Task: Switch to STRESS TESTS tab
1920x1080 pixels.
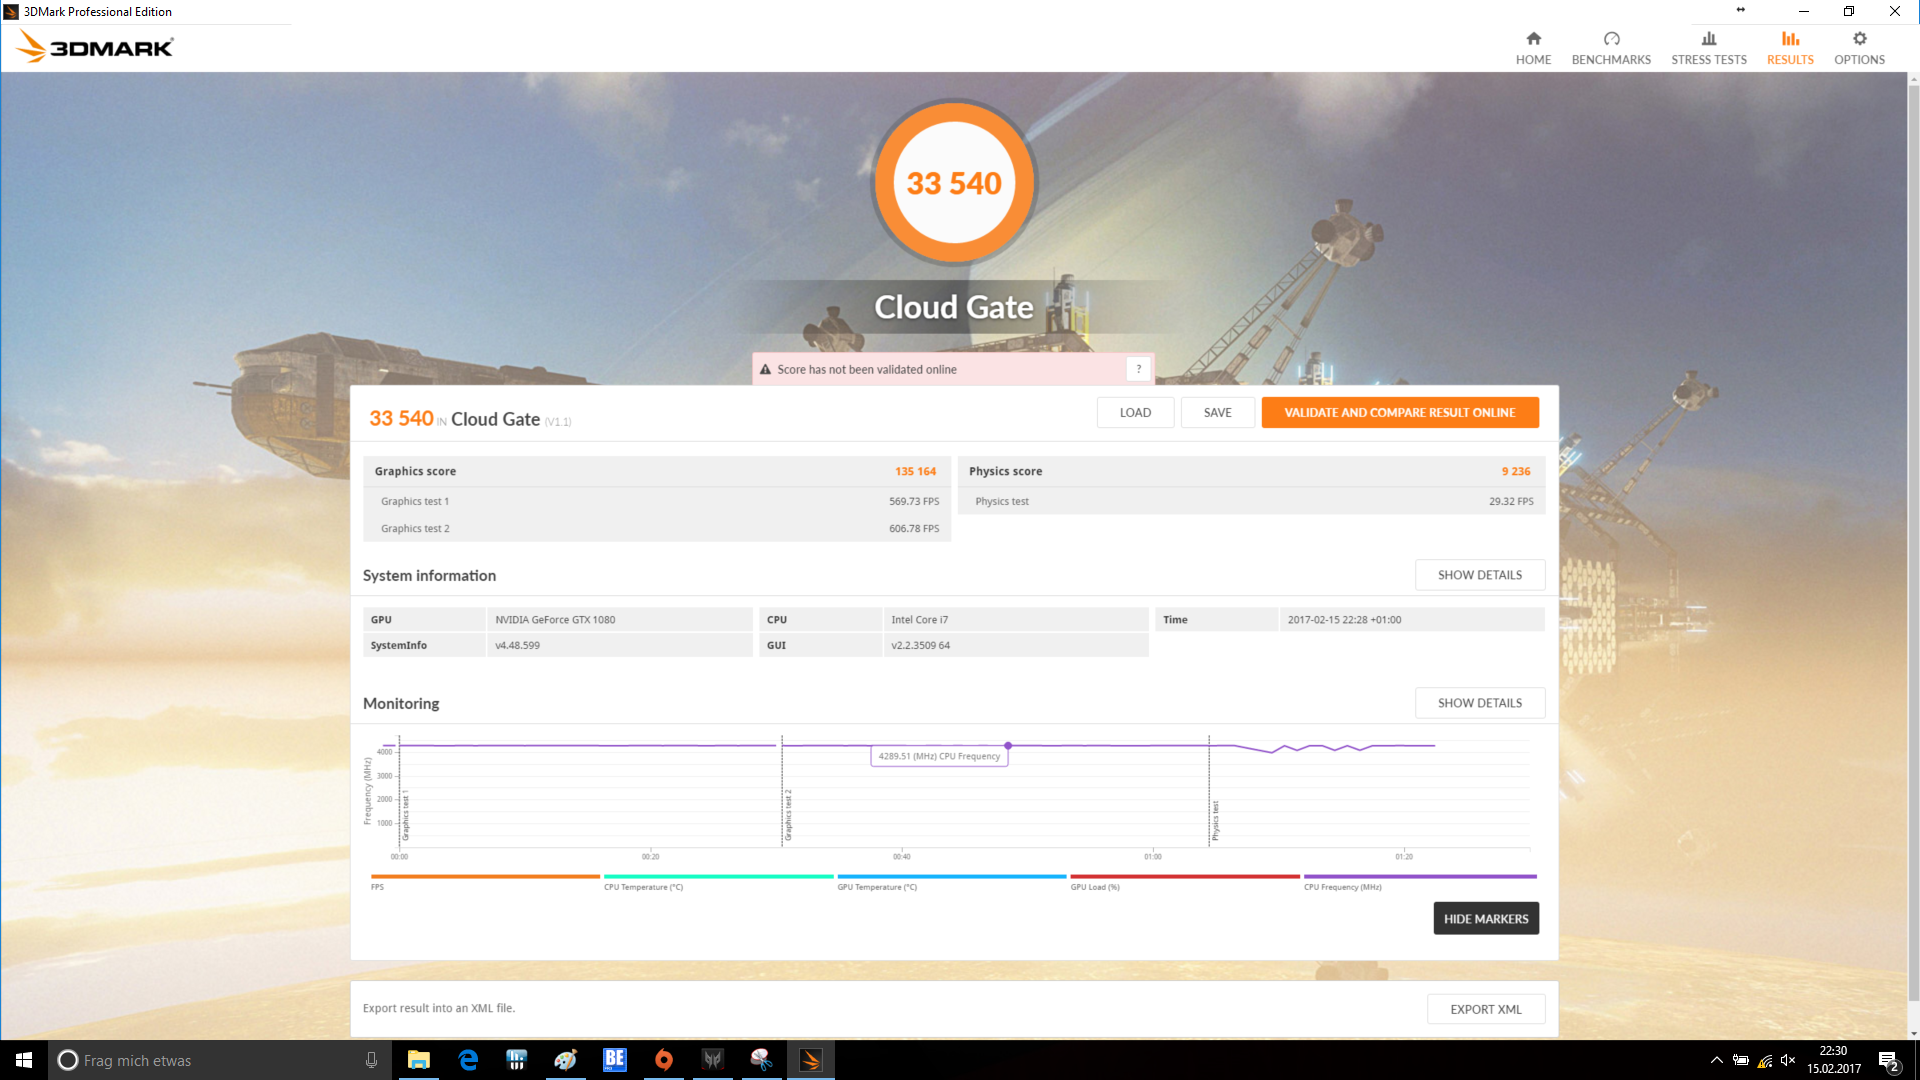Action: click(x=1709, y=48)
